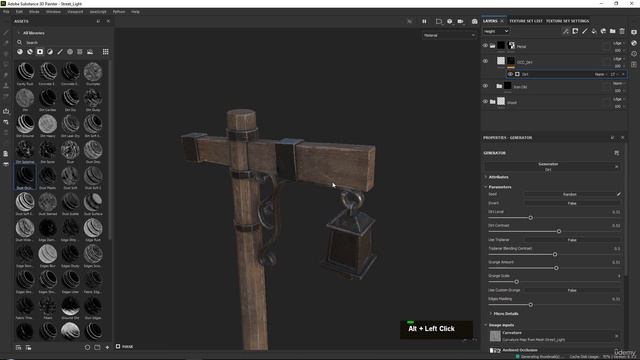Switch asset view with the grid icon
The image size is (640, 360).
coord(105,52)
